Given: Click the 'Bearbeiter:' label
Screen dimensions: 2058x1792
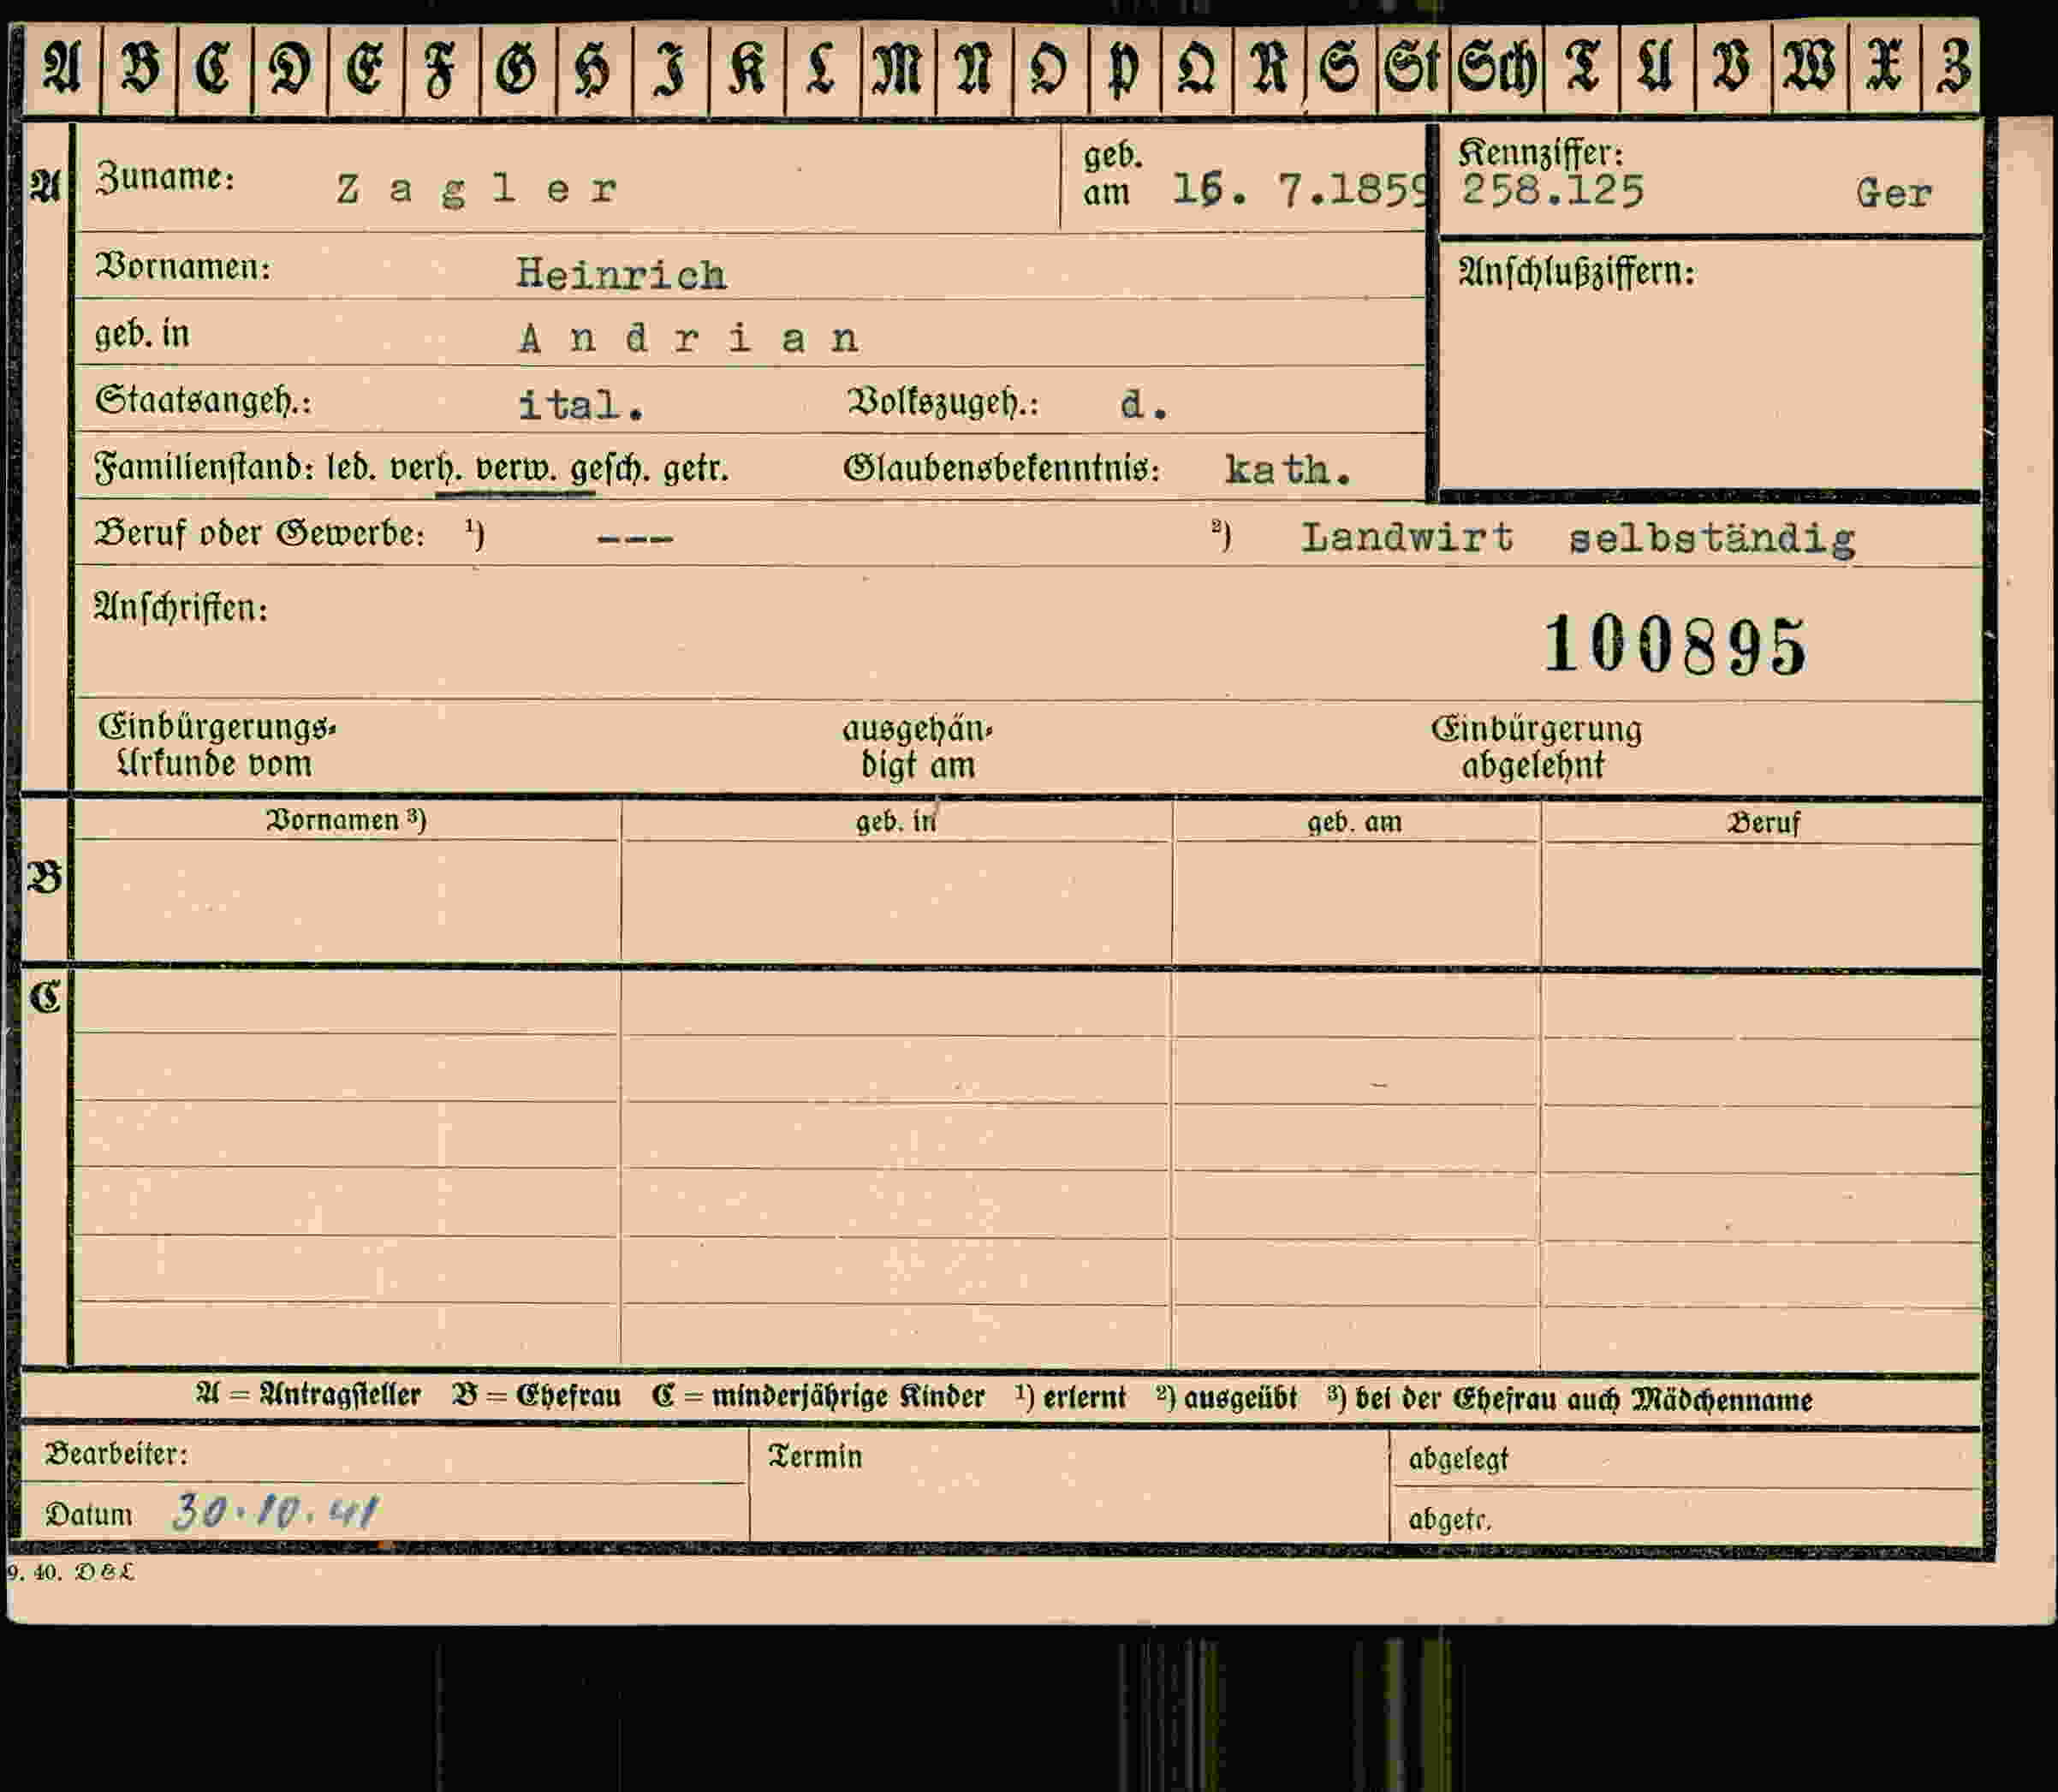Looking at the screenshot, I should tap(116, 1453).
